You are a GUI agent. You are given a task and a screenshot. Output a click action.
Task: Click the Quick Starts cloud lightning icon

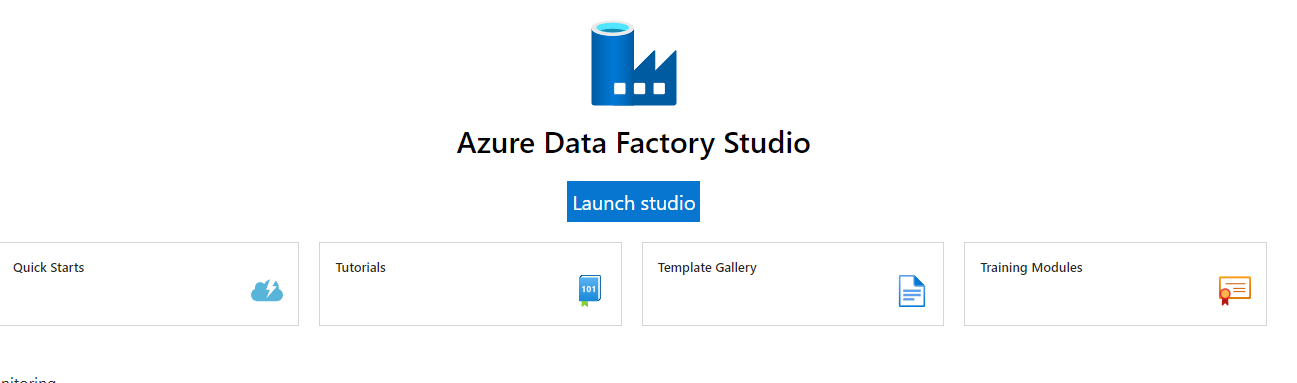[267, 291]
